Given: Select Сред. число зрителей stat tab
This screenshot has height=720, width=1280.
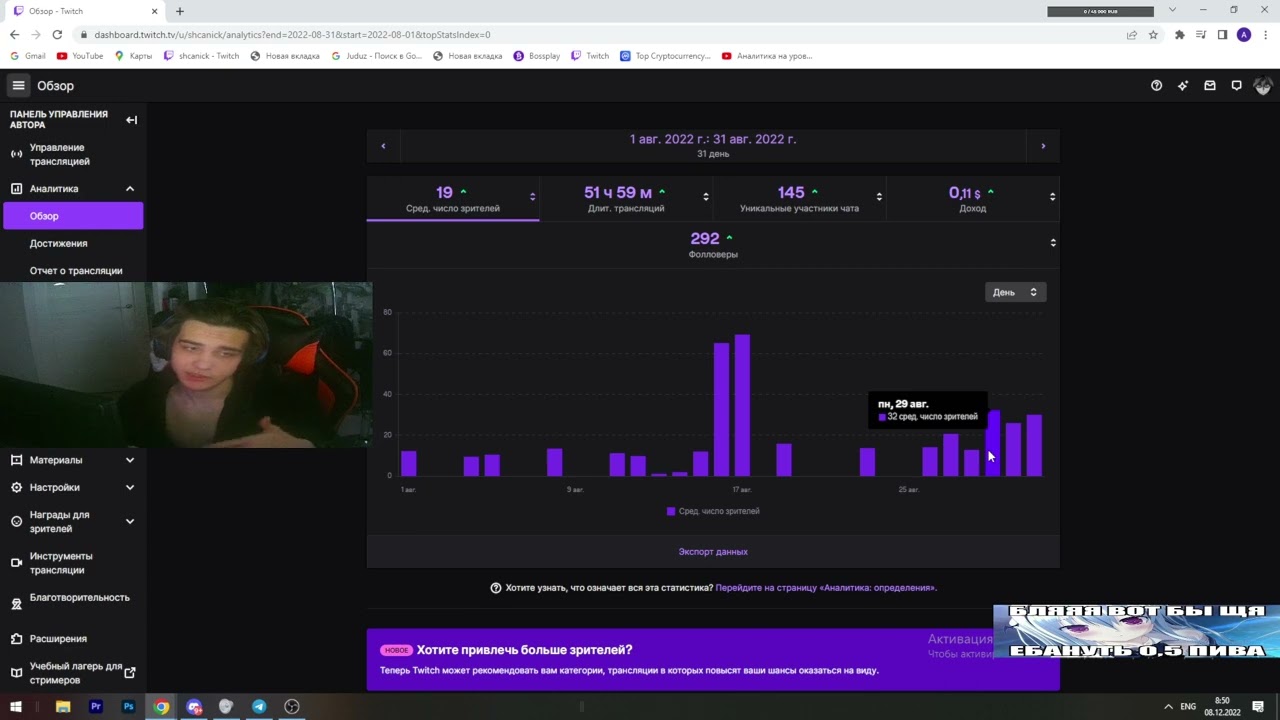Looking at the screenshot, I should [453, 198].
